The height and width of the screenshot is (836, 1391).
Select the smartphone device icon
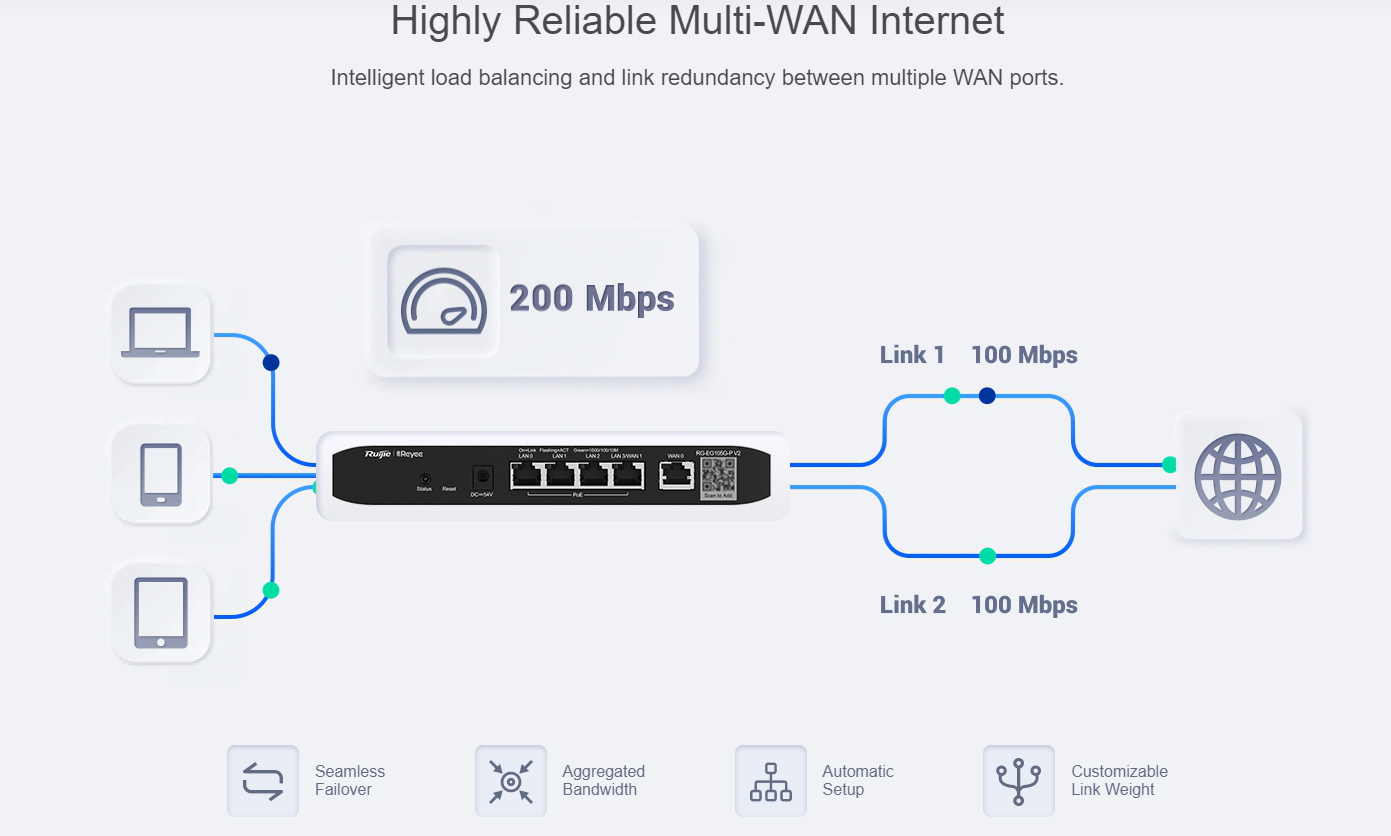tap(161, 474)
